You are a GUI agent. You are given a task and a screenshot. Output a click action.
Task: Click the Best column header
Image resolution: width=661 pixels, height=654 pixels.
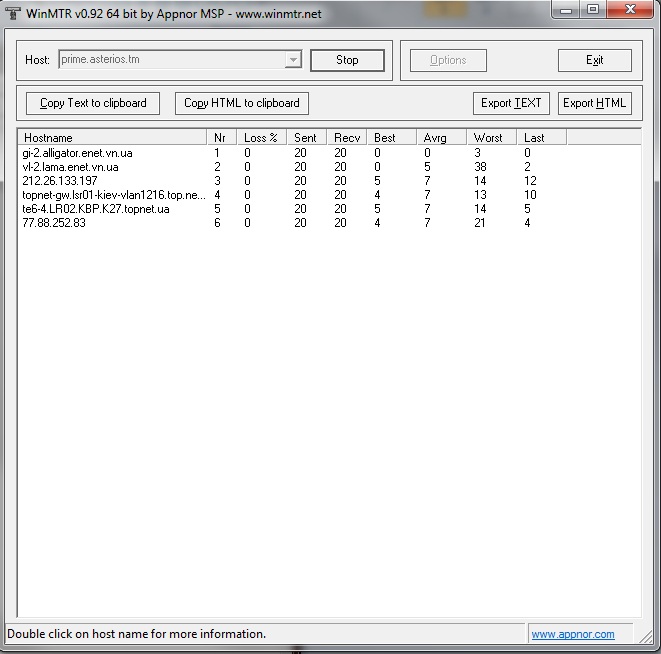click(392, 138)
